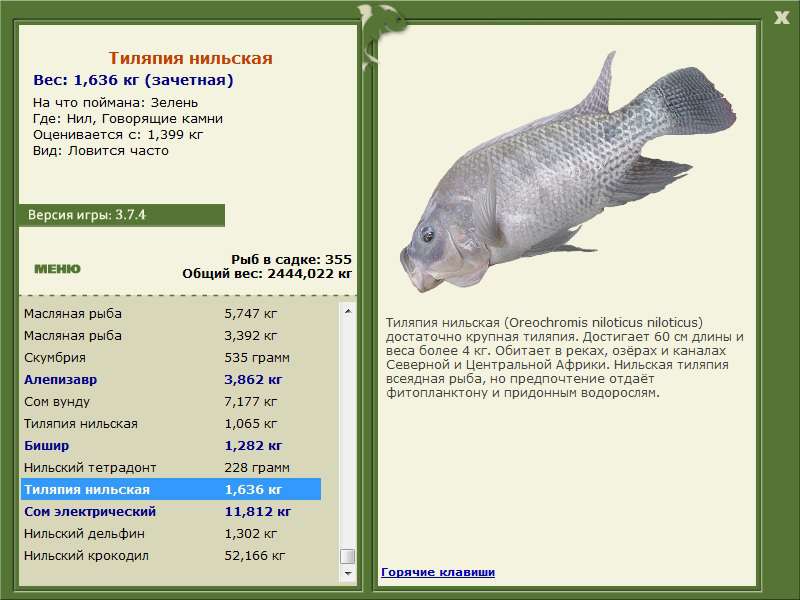800x600 pixels.
Task: Select Тиляпия нильская 1,065 кг entry
Action: 170,423
